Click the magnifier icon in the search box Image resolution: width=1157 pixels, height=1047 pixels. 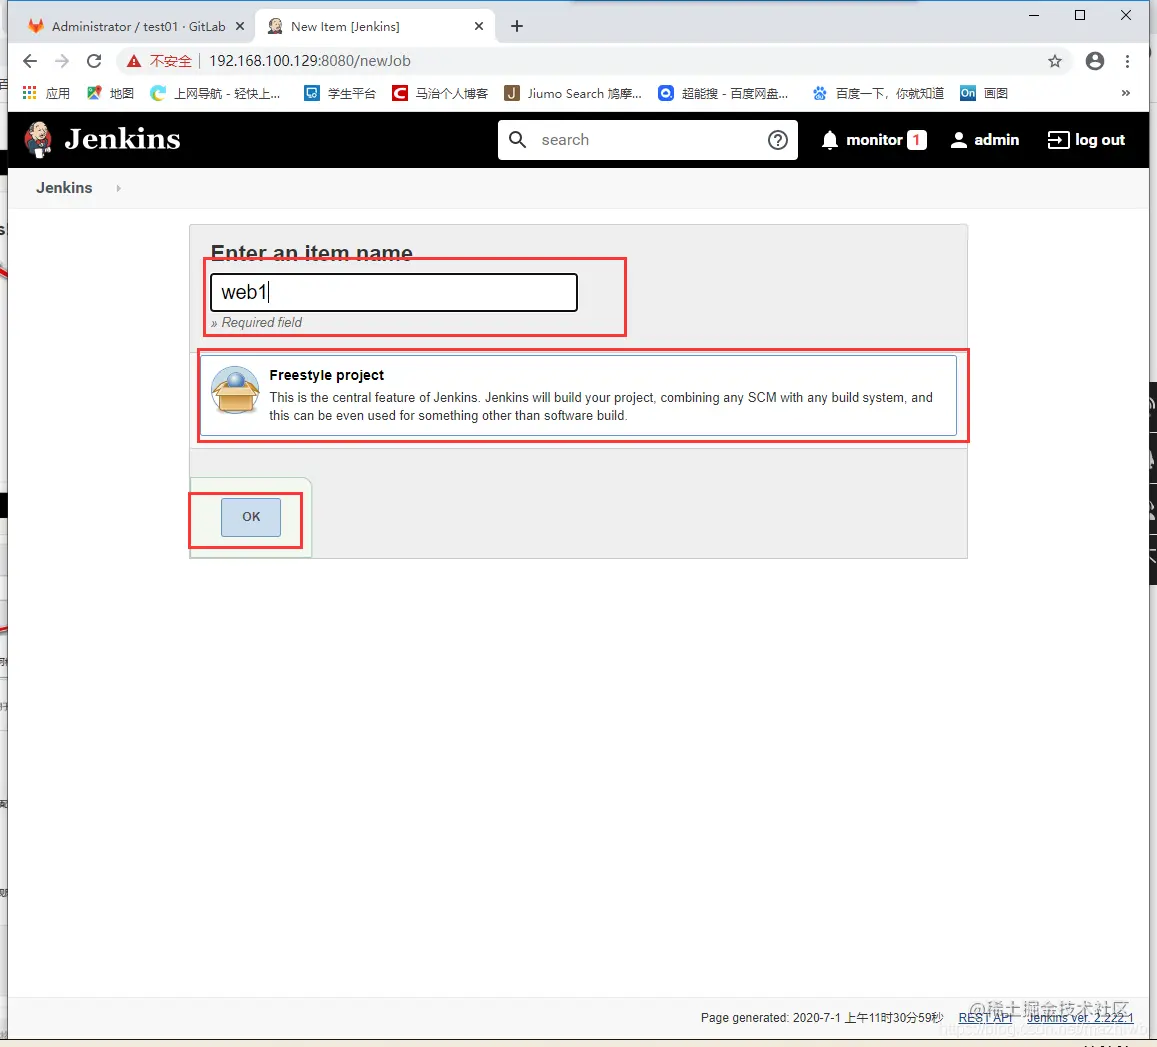(x=517, y=139)
